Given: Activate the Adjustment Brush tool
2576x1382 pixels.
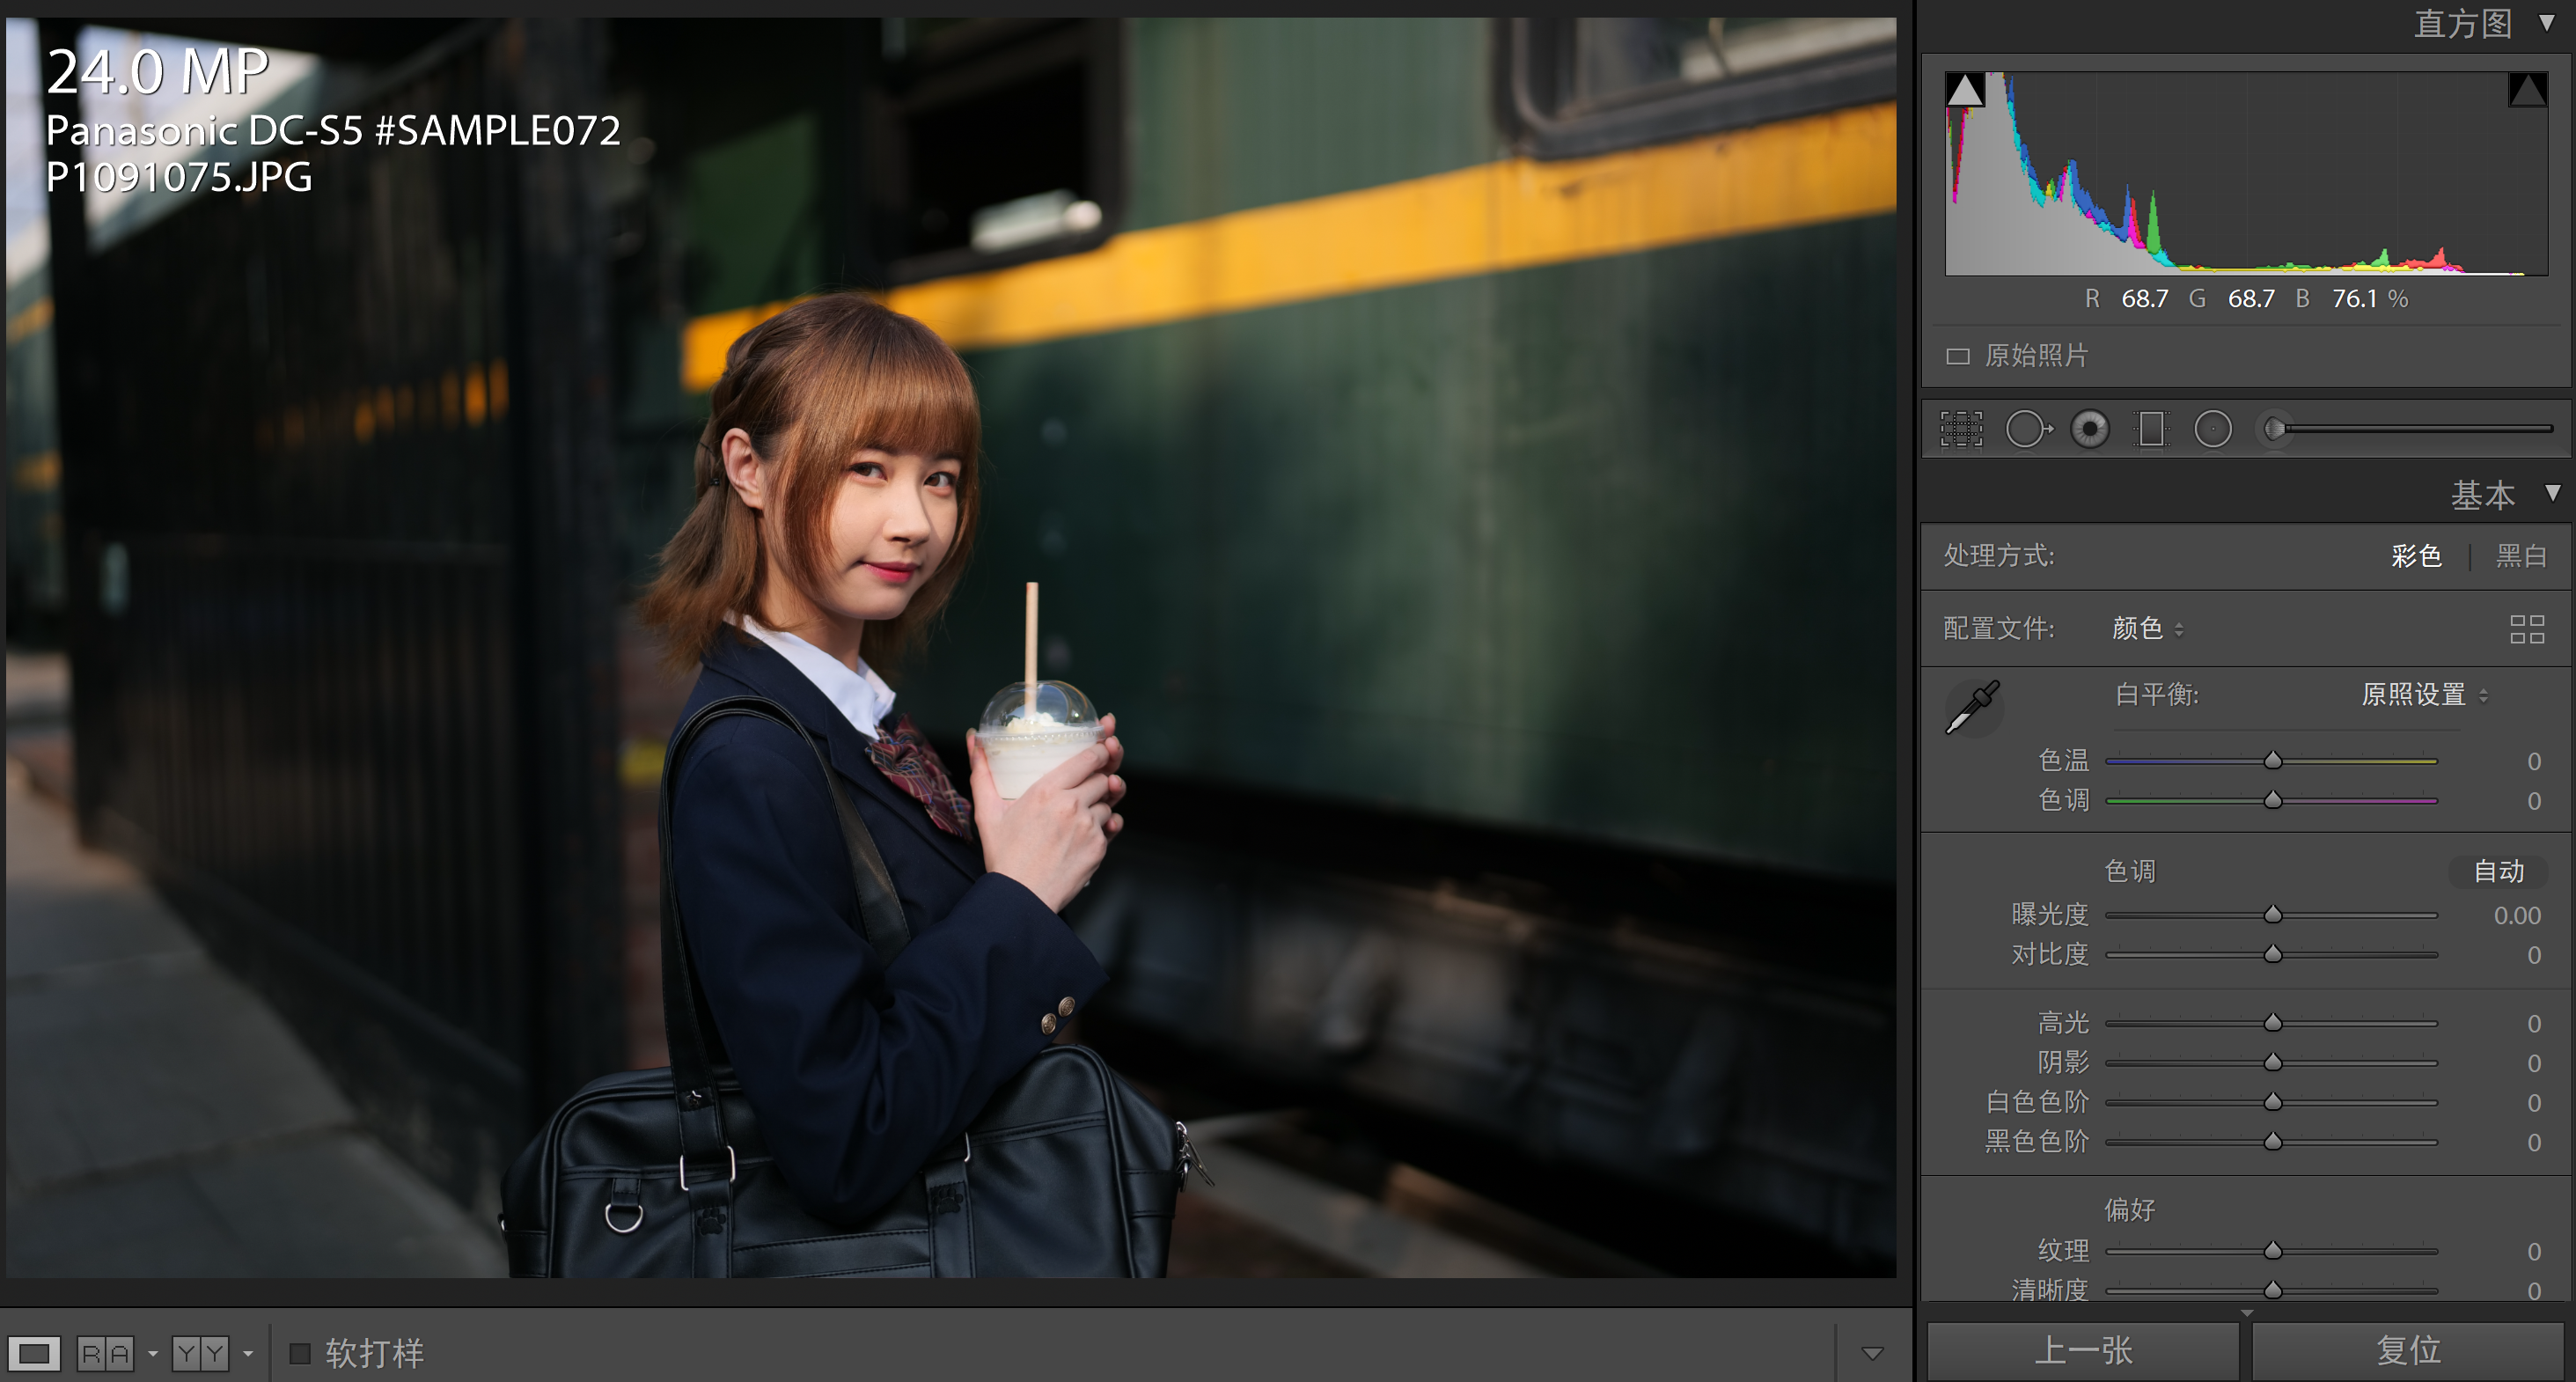Looking at the screenshot, I should pos(2276,430).
